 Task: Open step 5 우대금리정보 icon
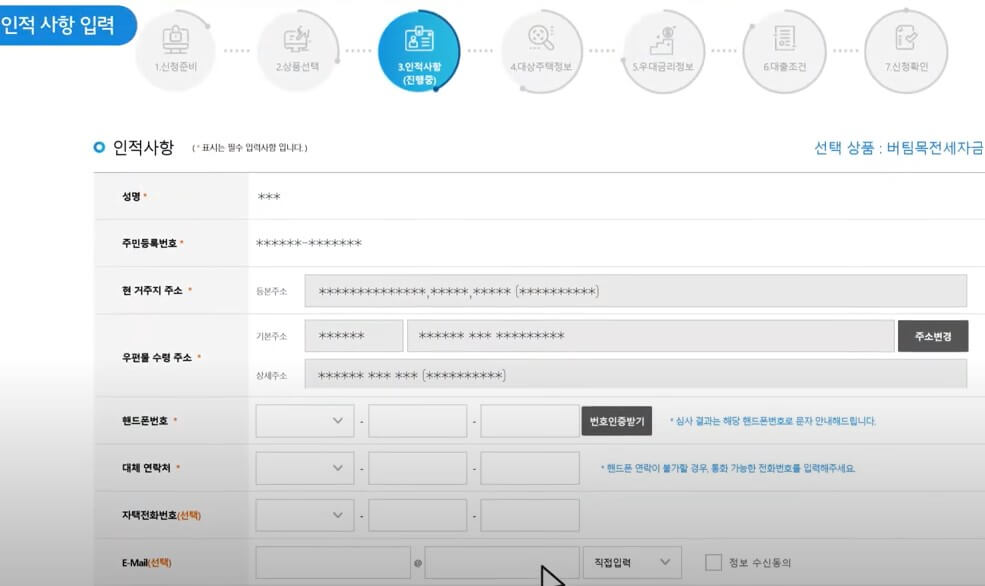[x=663, y=52]
